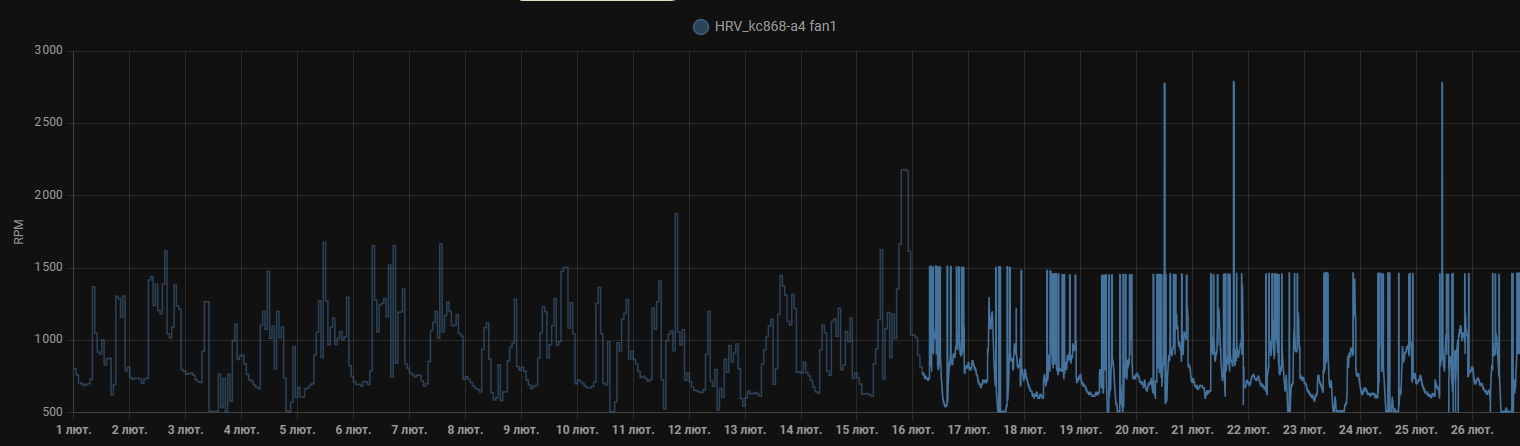Click the 2500 y-axis value
The height and width of the screenshot is (446, 1520).
pos(49,123)
